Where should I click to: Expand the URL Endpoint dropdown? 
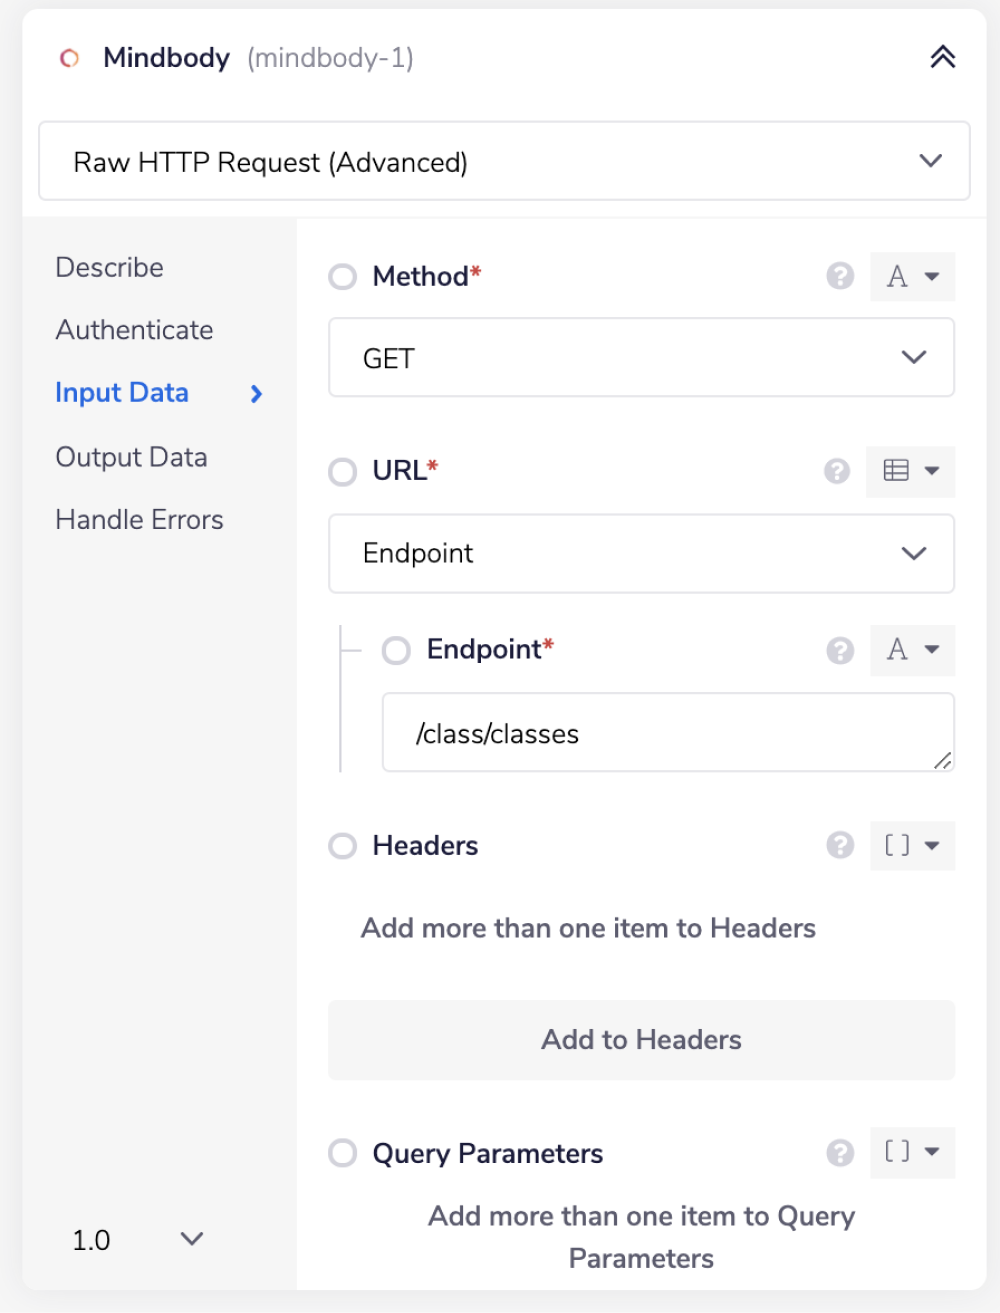point(641,553)
